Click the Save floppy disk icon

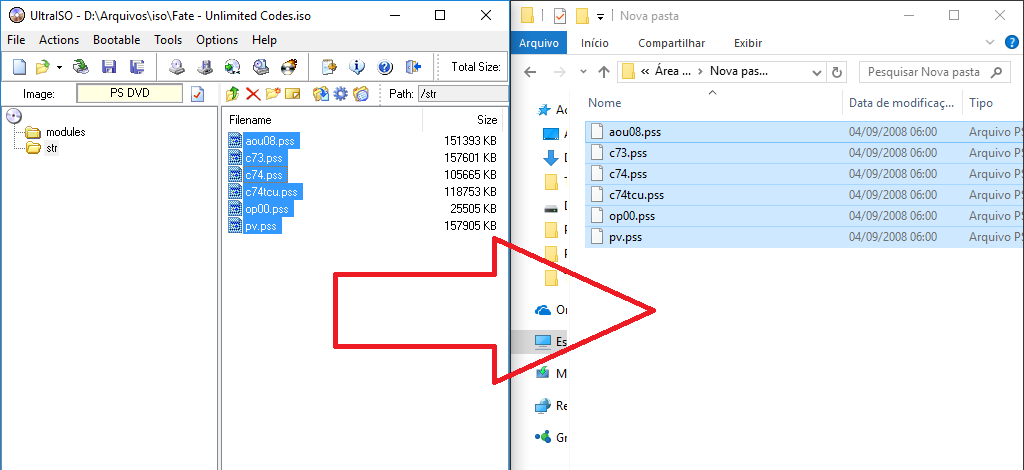click(109, 67)
